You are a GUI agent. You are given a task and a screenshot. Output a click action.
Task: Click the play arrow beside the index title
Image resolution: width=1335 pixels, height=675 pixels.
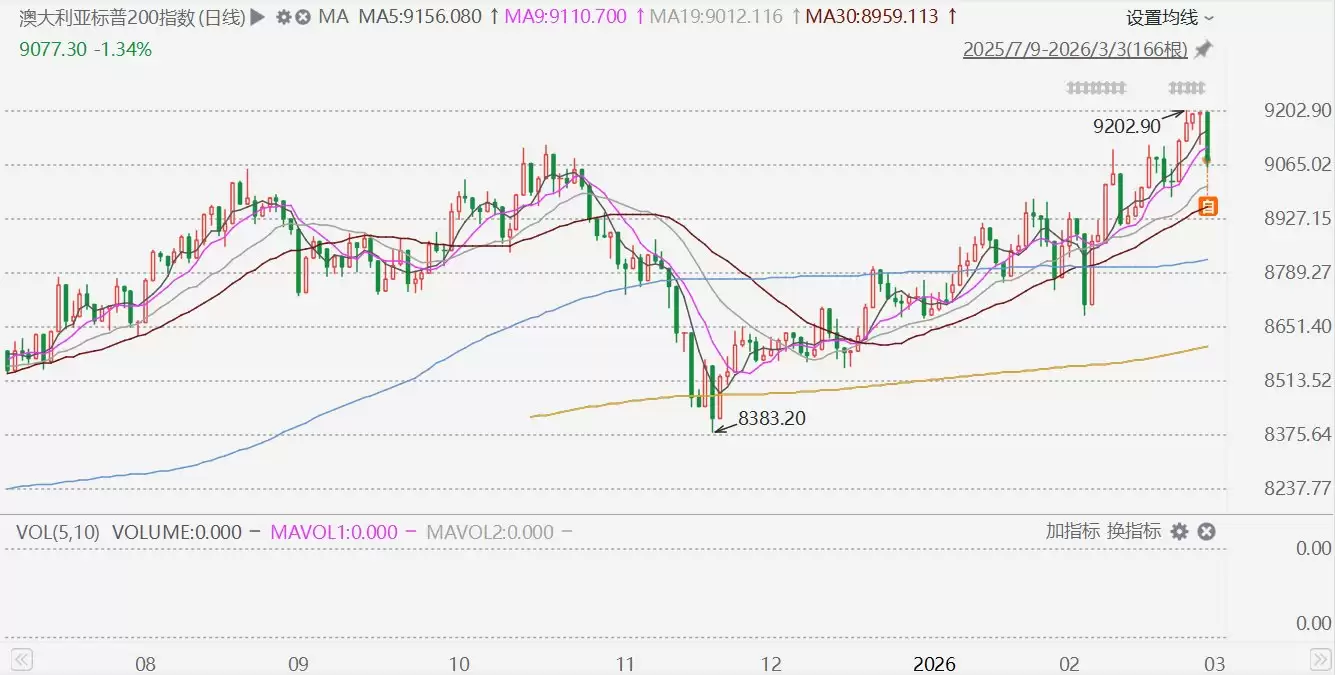pos(258,17)
